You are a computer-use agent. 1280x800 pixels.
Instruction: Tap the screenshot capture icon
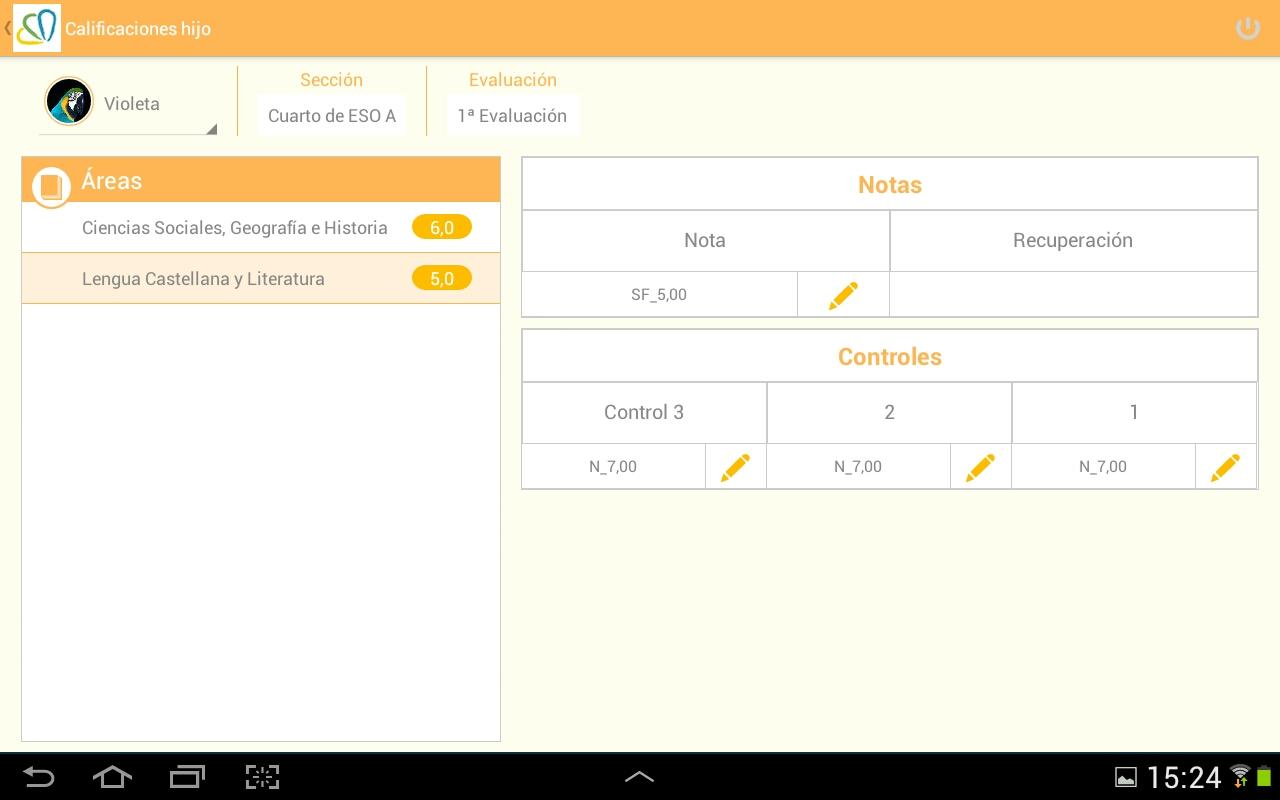click(x=262, y=777)
